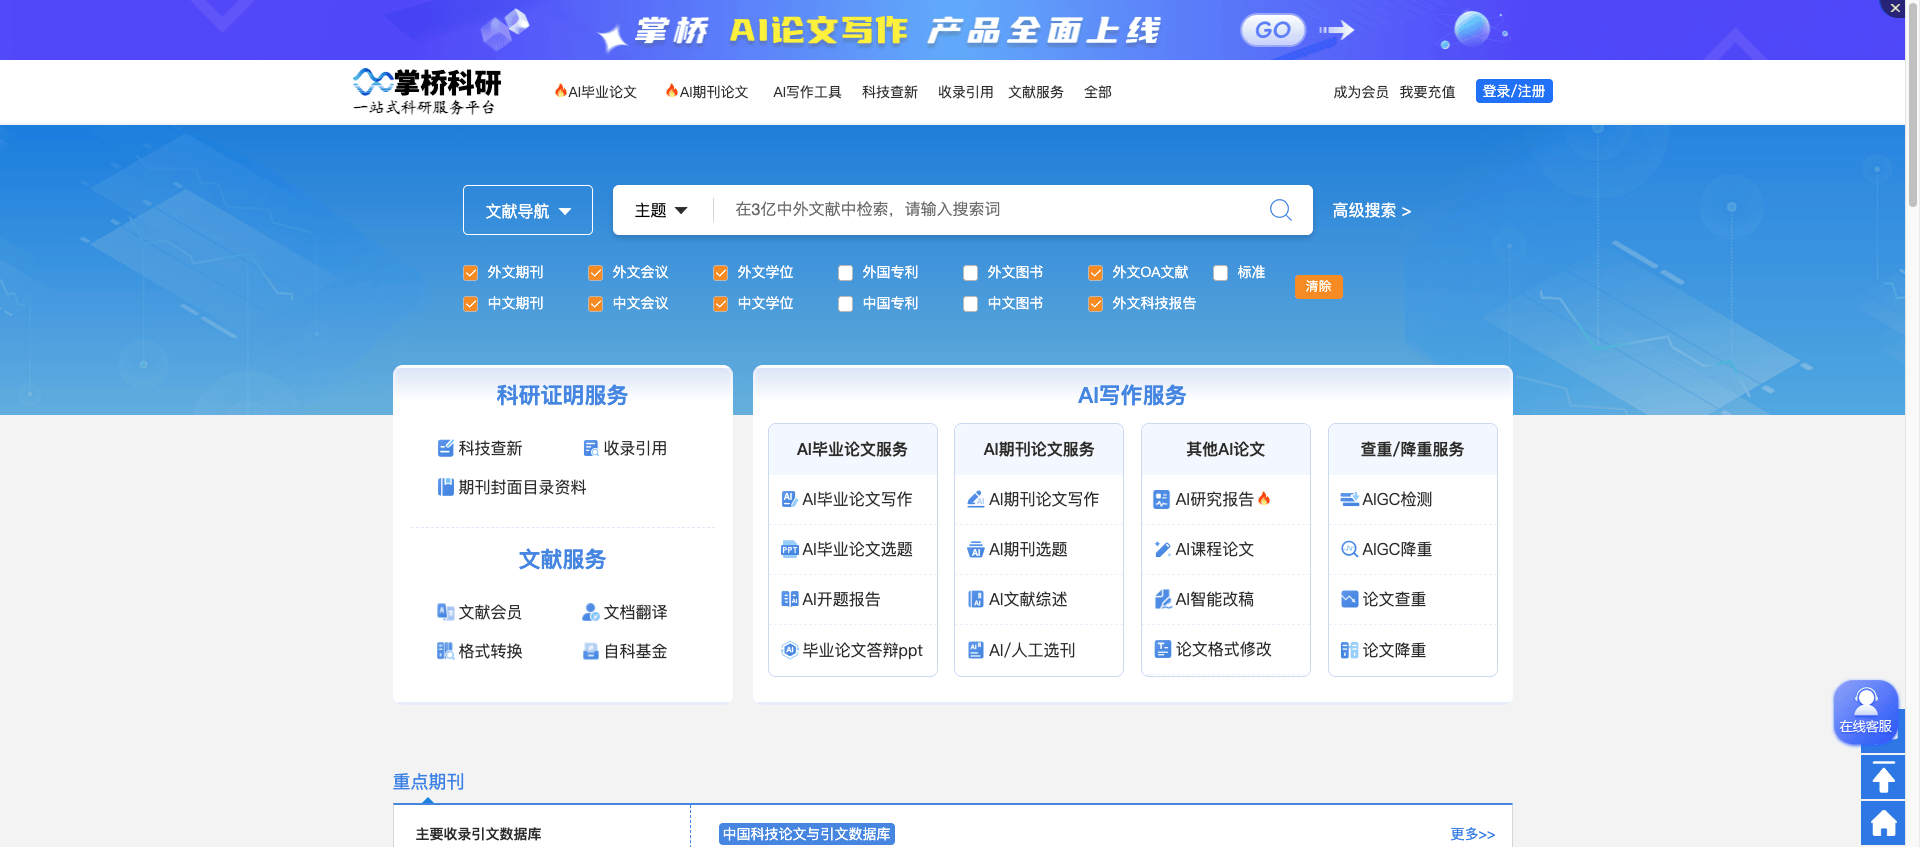
Task: Click the AI课程论文 icon
Action: (x=1162, y=549)
